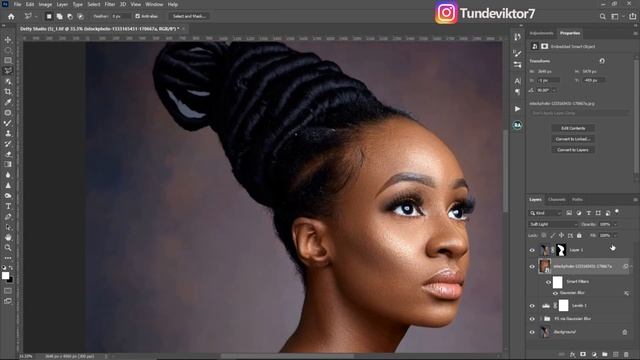This screenshot has width=640, height=360.
Task: Click the Select and Mask button
Action: click(189, 16)
